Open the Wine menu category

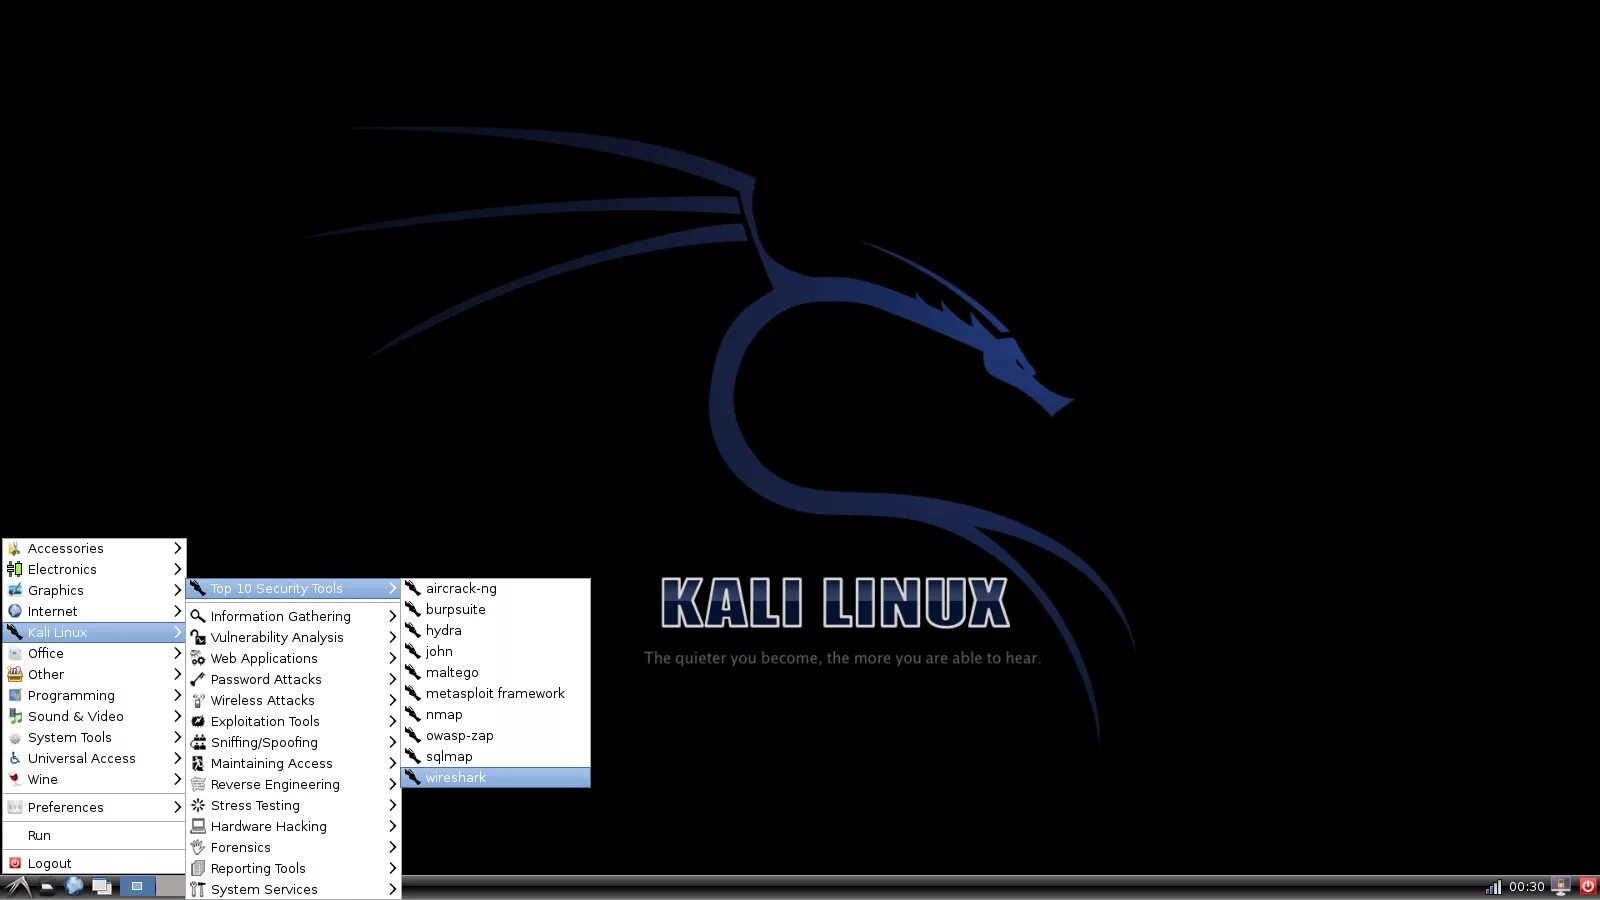coord(94,779)
